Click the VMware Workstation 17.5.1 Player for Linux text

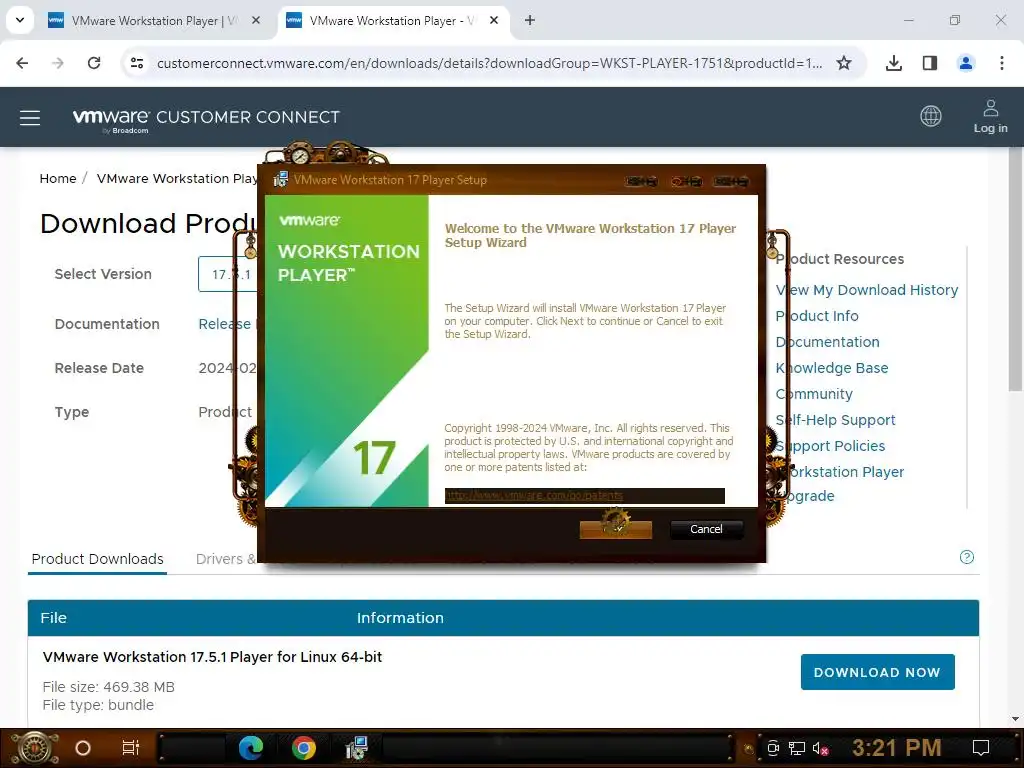point(212,657)
